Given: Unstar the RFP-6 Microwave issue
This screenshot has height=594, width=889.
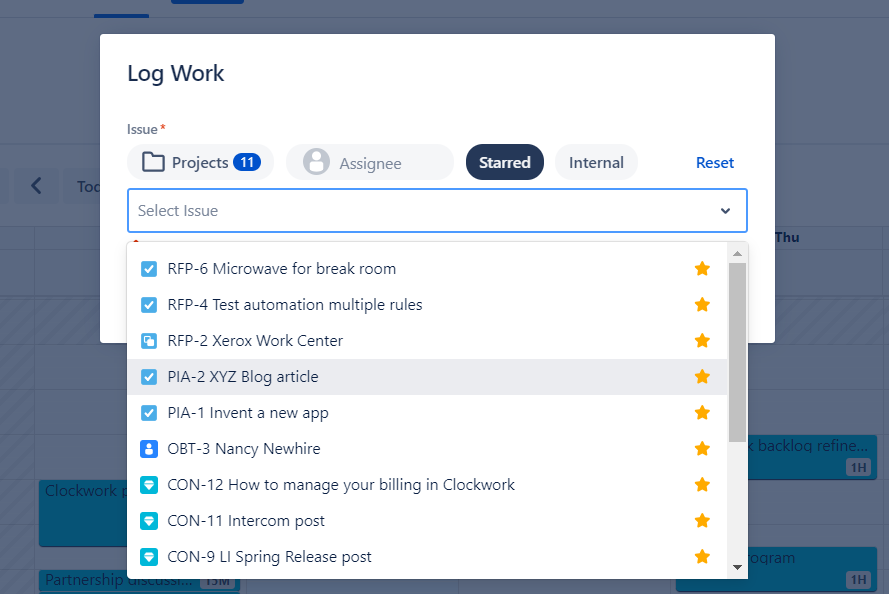Looking at the screenshot, I should (x=702, y=269).
